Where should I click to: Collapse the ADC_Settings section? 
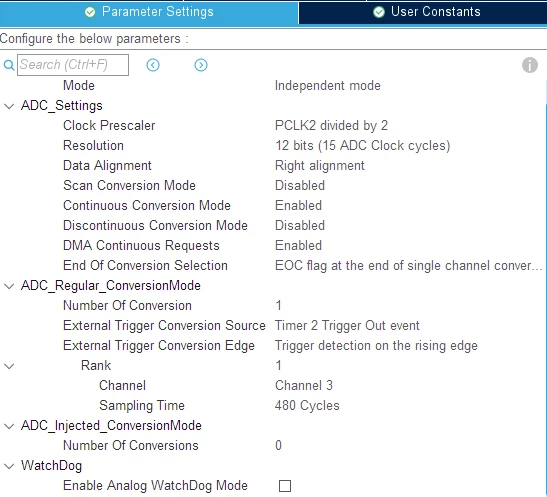click(x=9, y=106)
